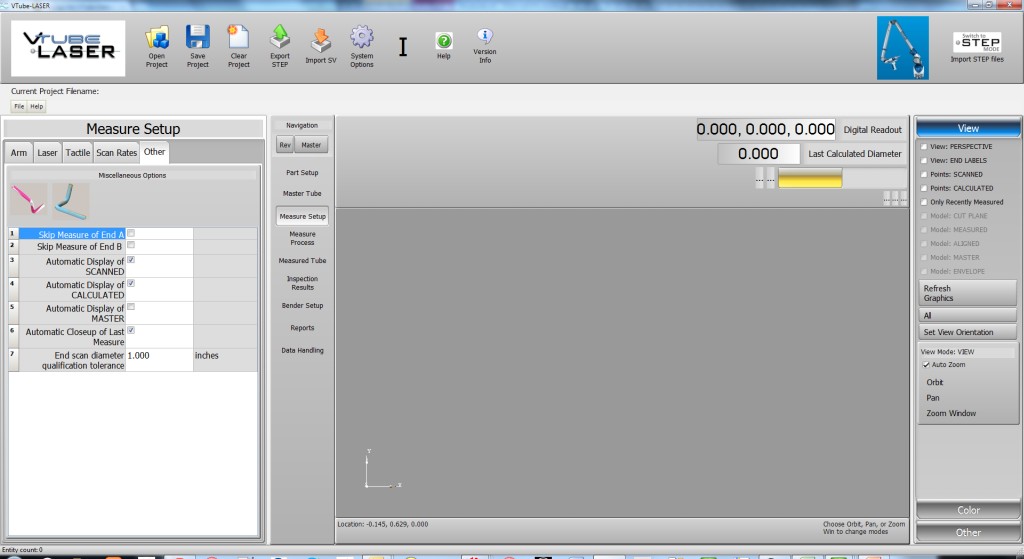Expand the Other panel at bottom right

[968, 532]
